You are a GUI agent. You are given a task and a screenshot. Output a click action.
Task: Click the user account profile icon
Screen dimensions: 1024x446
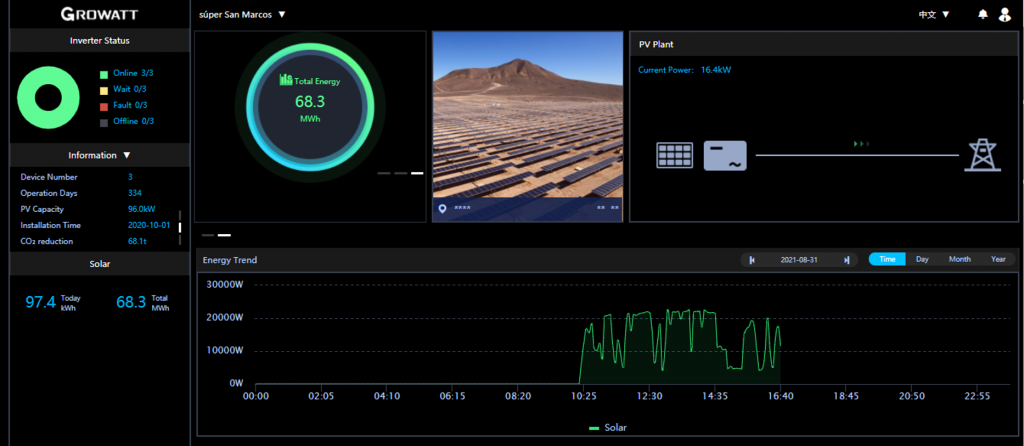(1005, 14)
